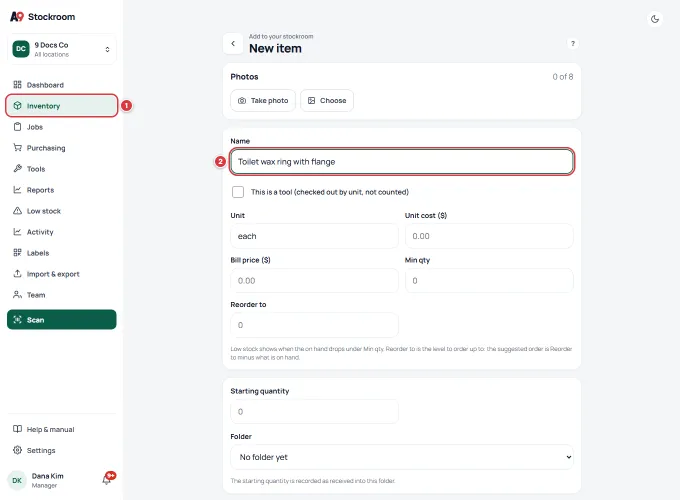Open the Jobs page
680x500 pixels.
click(62, 127)
